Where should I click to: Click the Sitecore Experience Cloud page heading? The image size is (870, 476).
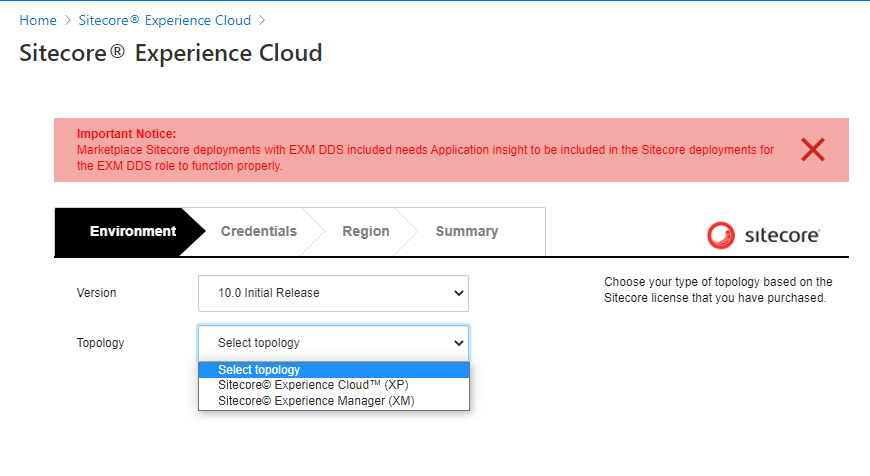[170, 53]
